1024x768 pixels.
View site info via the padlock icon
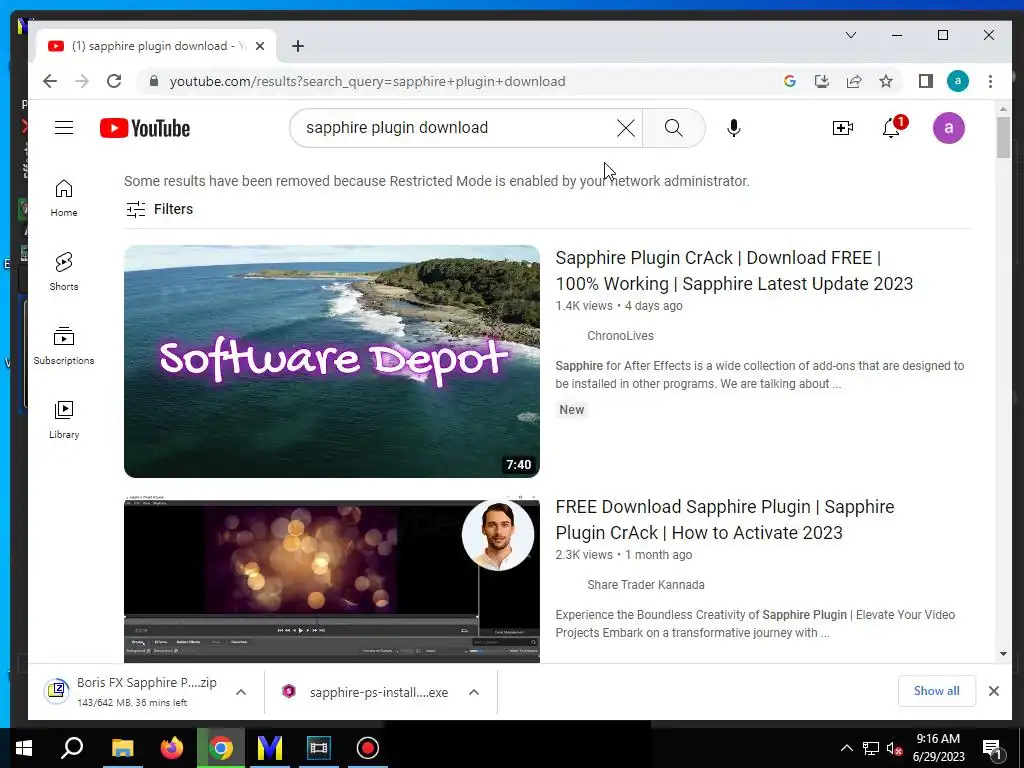(153, 81)
